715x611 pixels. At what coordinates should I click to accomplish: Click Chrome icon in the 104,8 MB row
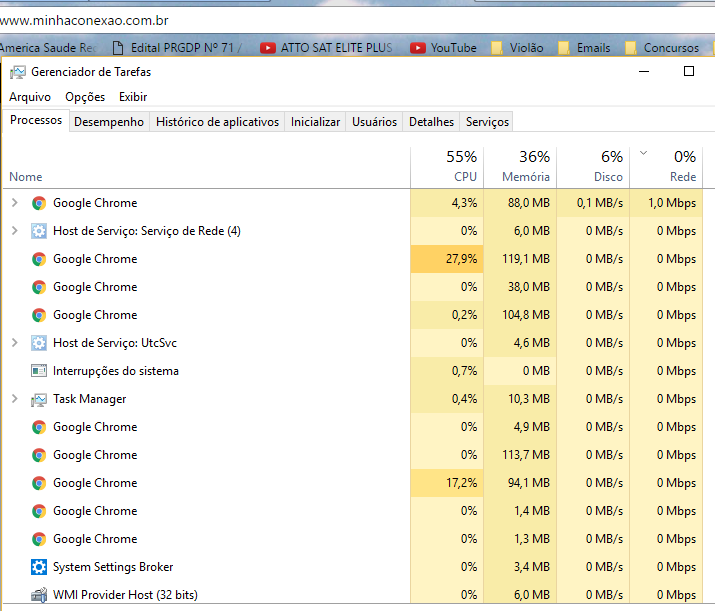(x=39, y=315)
